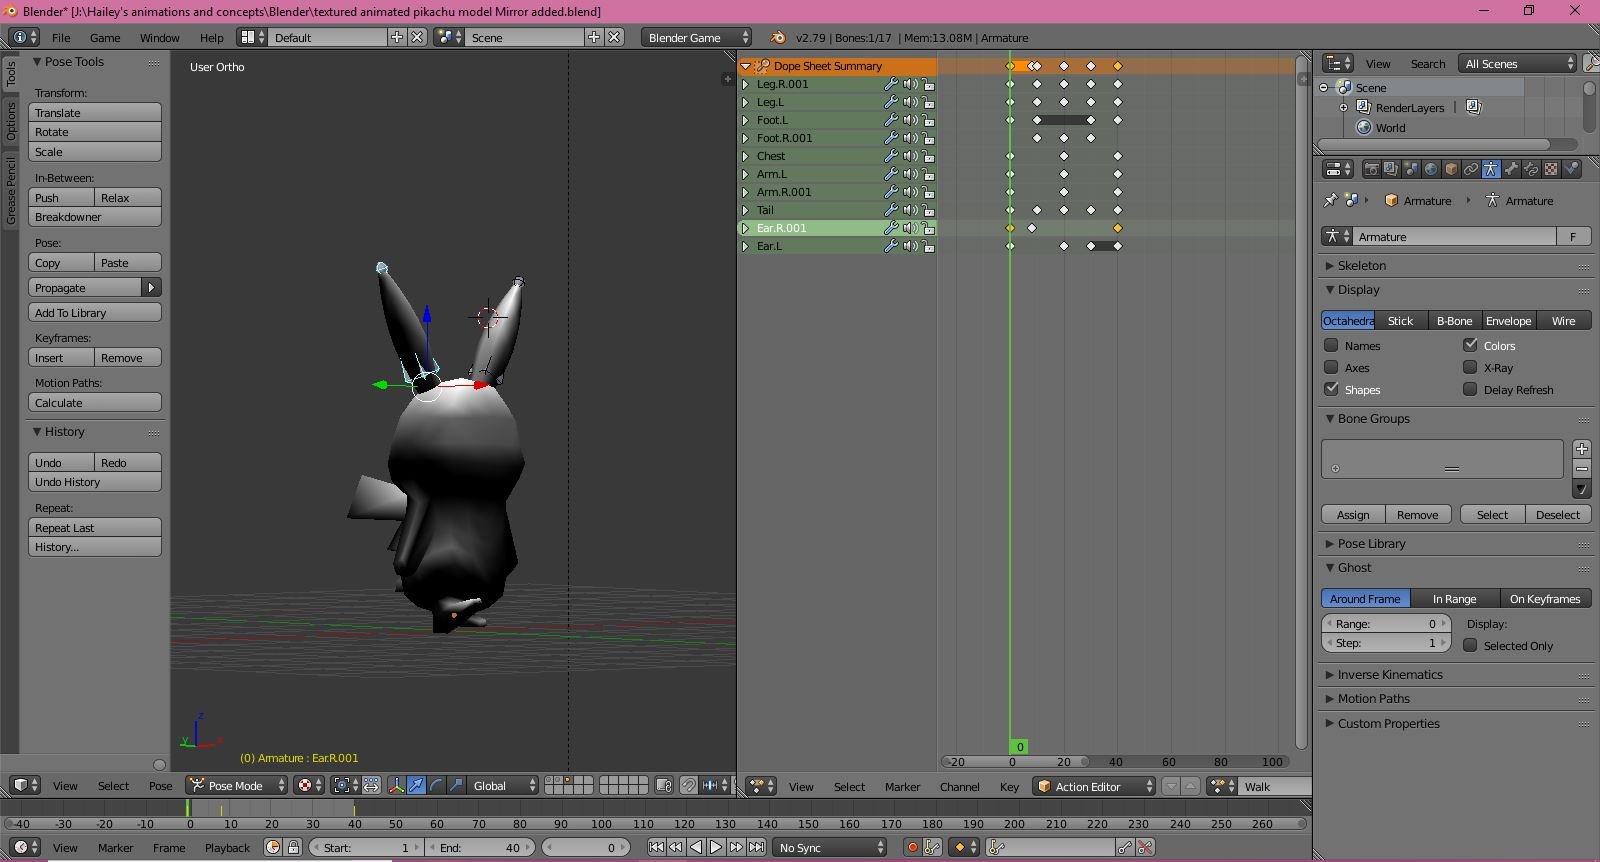
Task: Click the wrench icon on Leg.R.001 channel
Action: point(890,84)
